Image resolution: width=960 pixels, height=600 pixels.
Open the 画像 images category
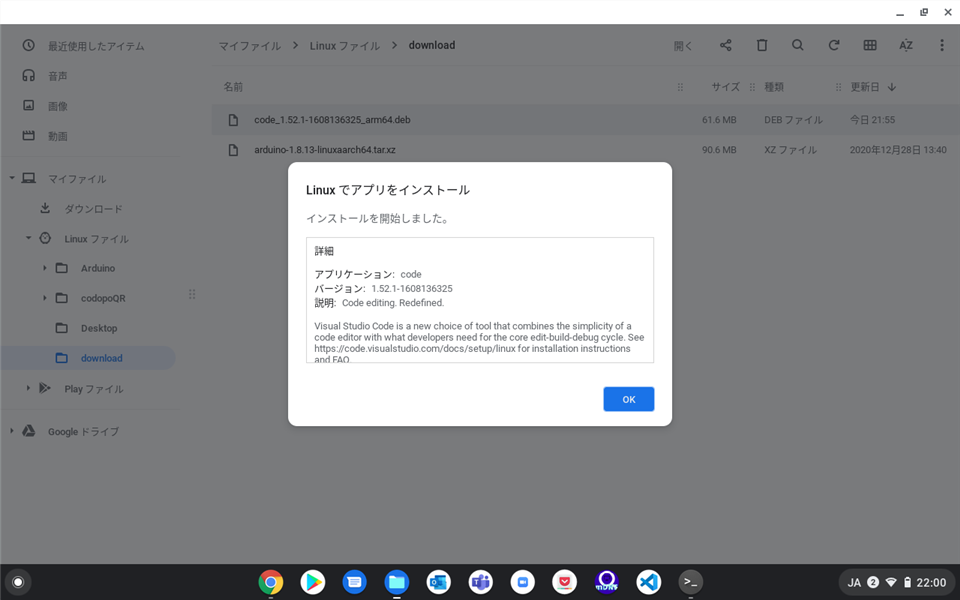point(58,106)
